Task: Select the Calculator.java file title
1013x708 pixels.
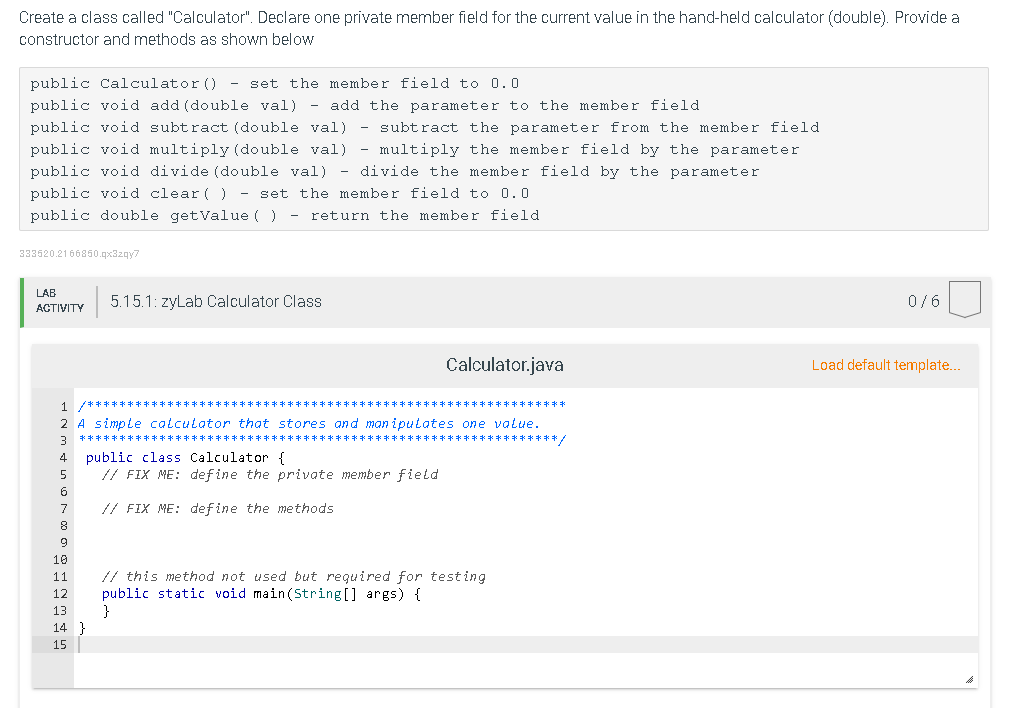Action: [505, 365]
